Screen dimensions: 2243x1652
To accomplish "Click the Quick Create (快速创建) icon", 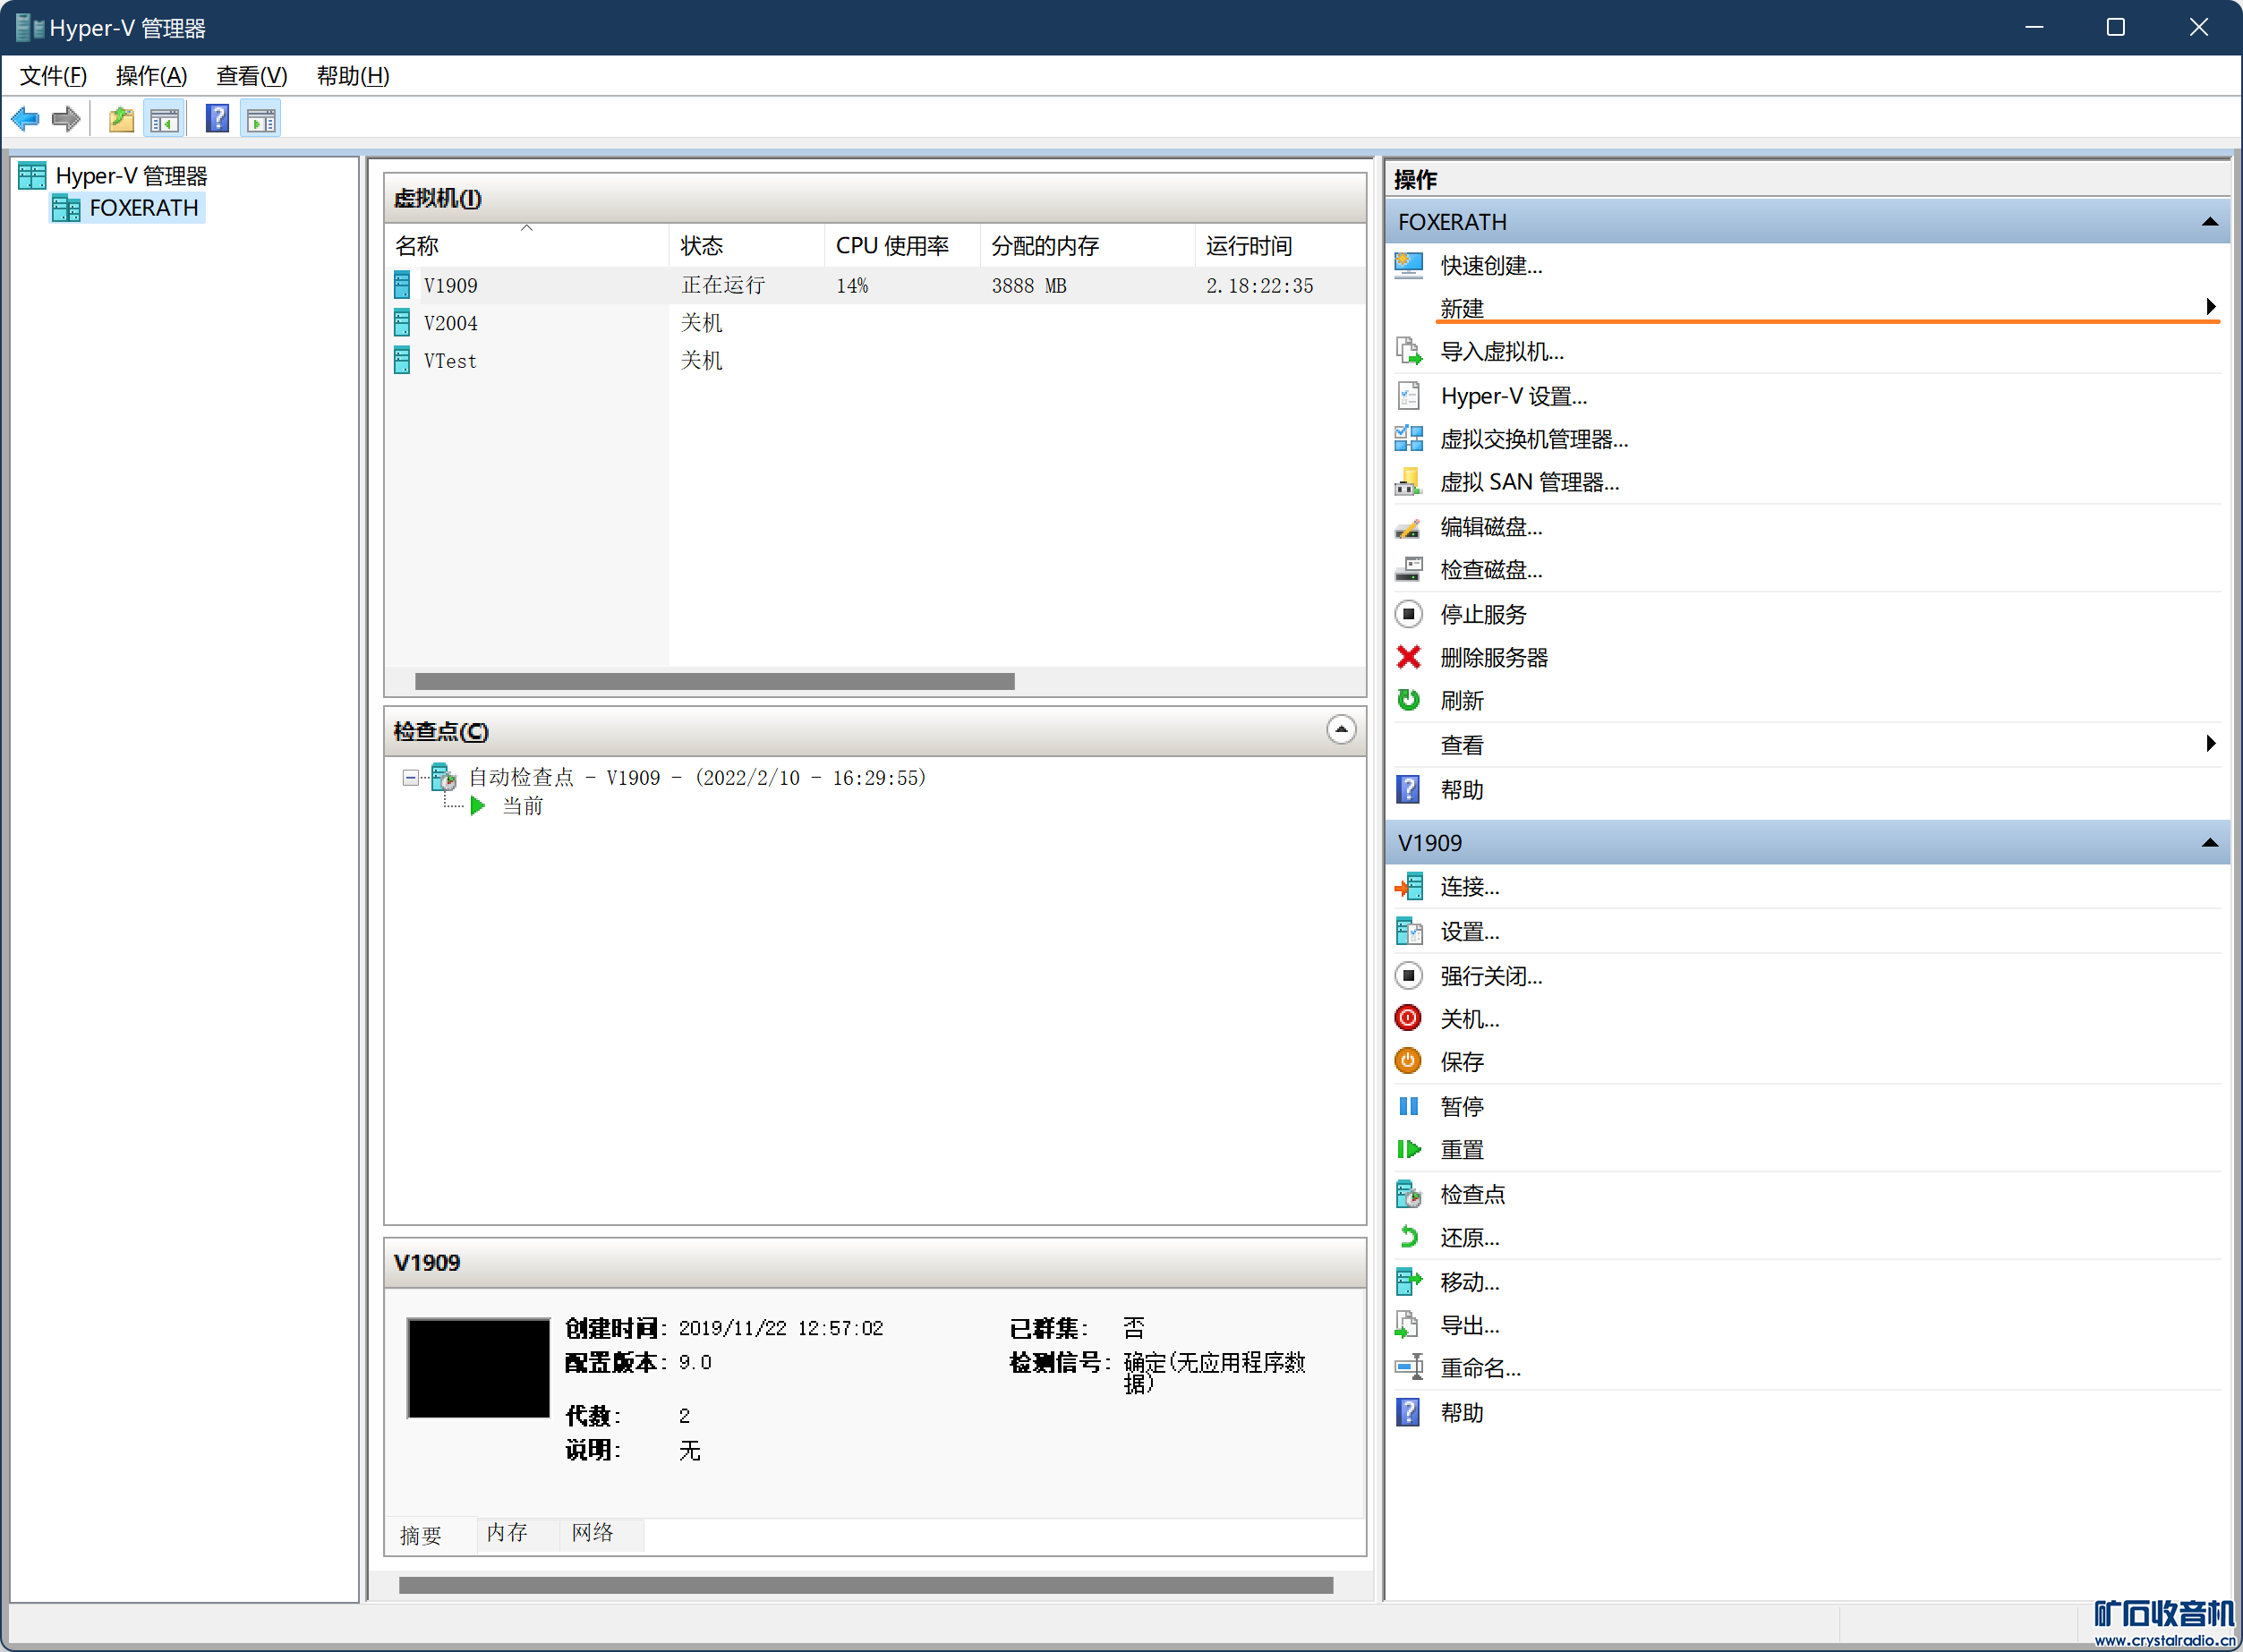I will (1409, 265).
